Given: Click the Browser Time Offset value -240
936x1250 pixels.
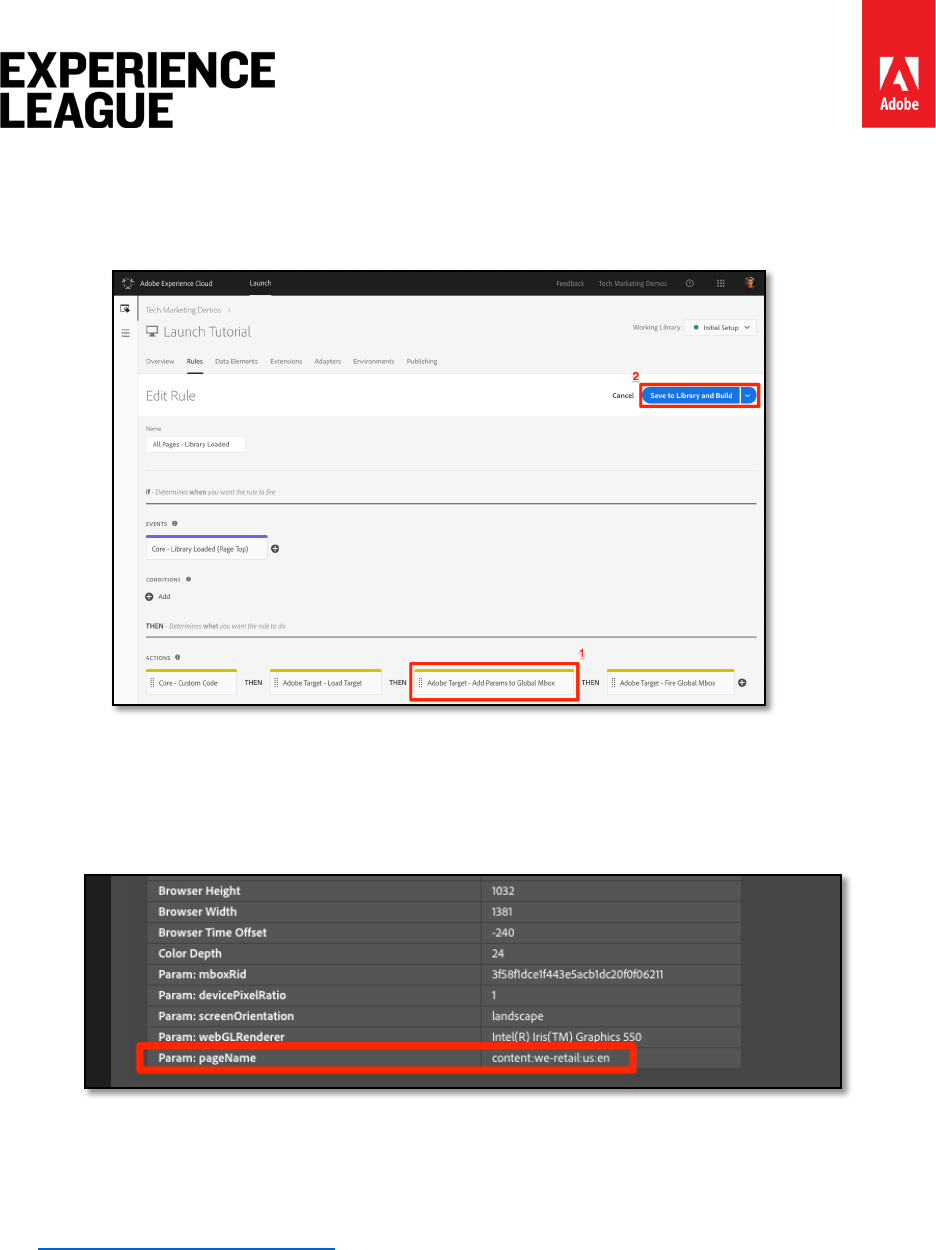Looking at the screenshot, I should click(505, 933).
